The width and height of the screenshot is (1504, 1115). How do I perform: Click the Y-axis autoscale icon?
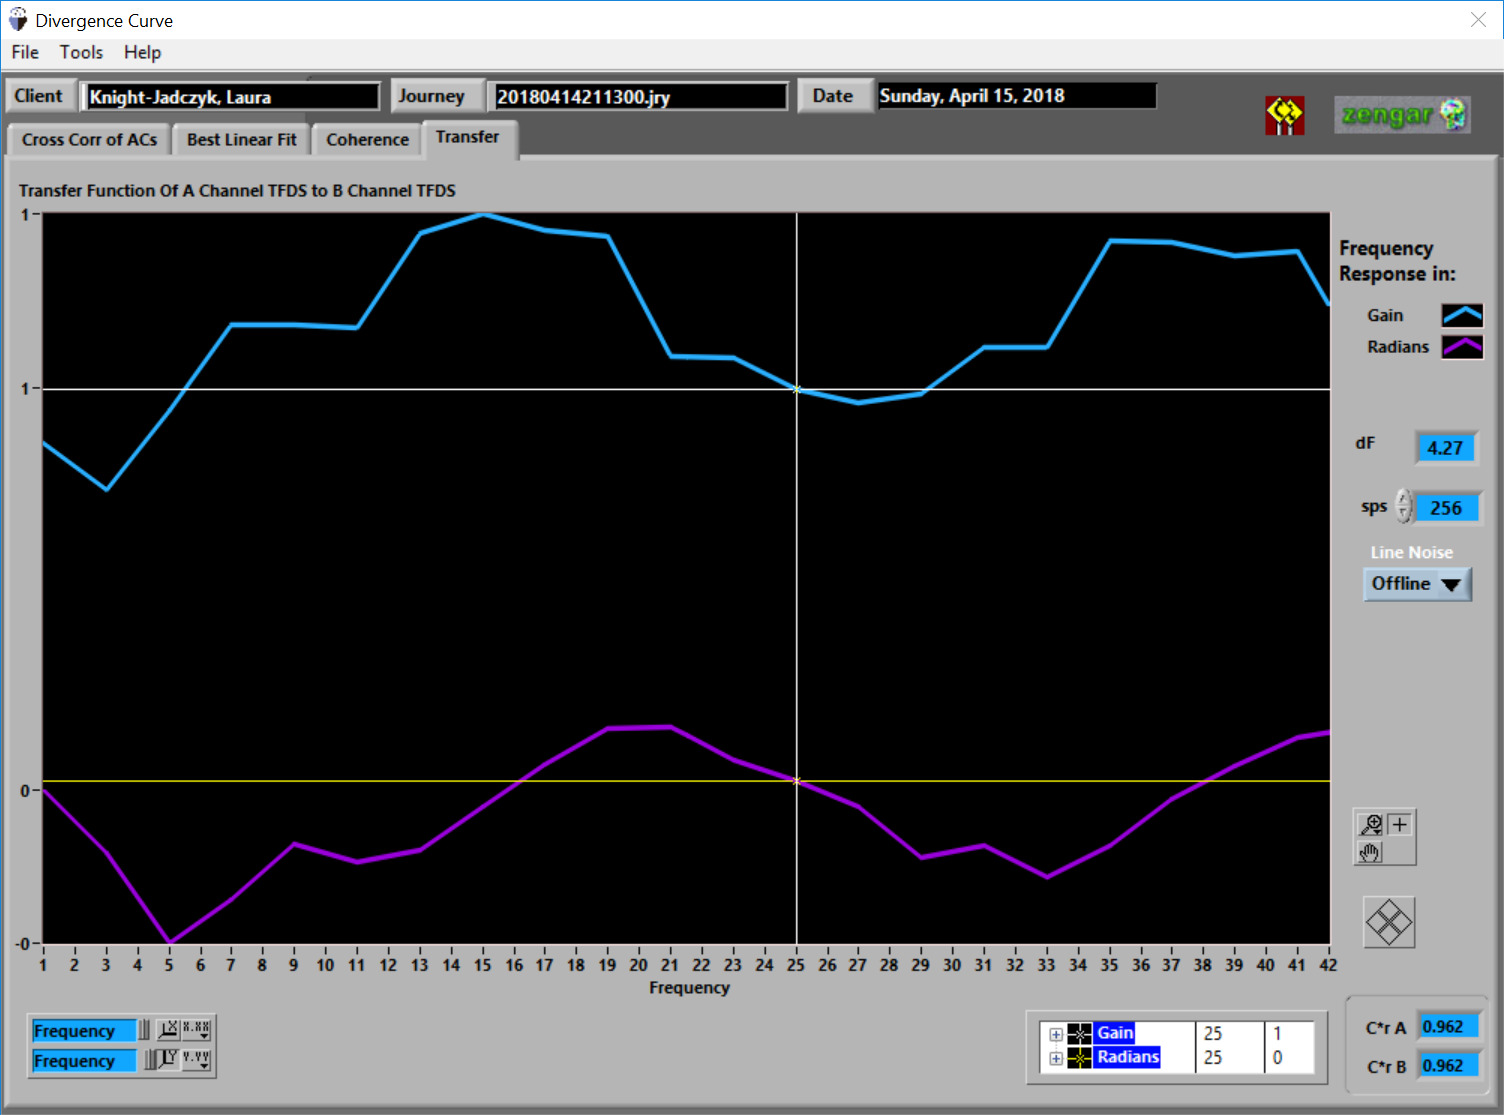[x=169, y=1059]
